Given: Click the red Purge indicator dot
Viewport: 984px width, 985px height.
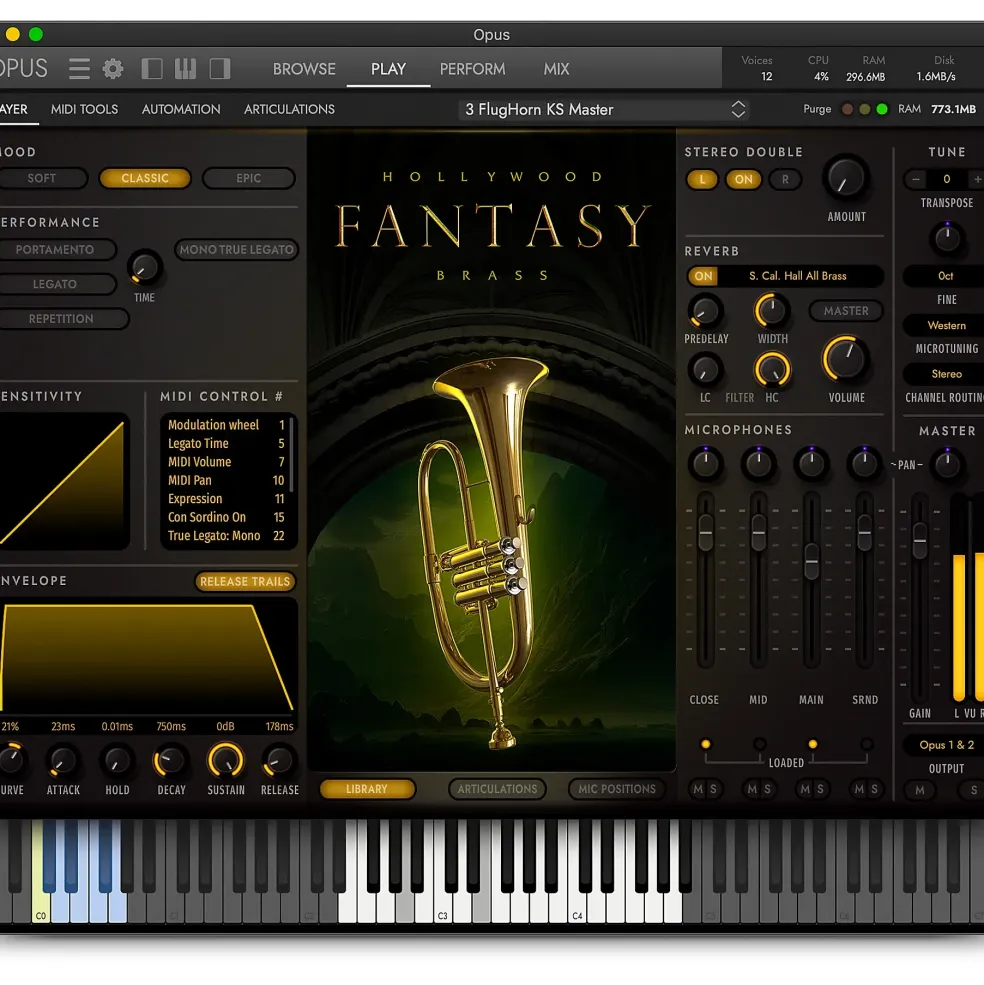Looking at the screenshot, I should (x=847, y=109).
